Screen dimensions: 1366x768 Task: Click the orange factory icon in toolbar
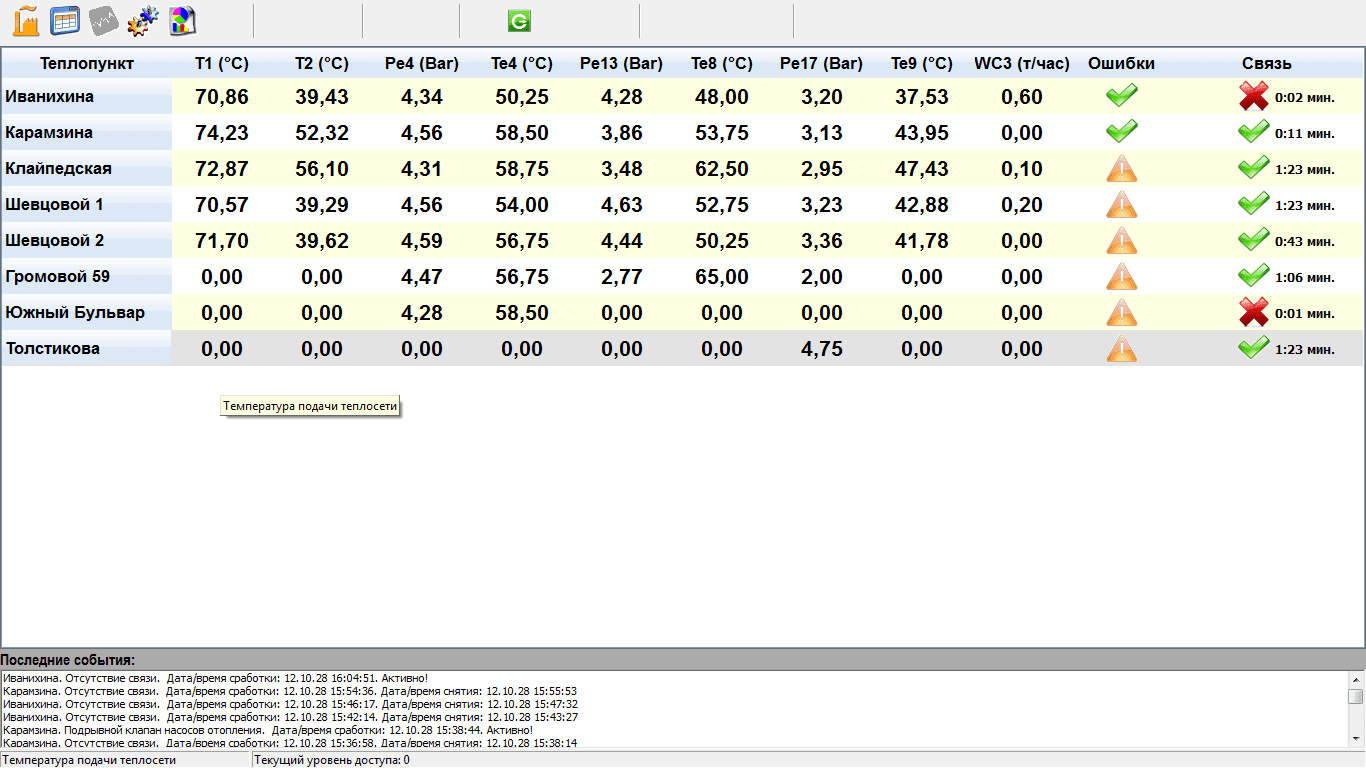[26, 20]
